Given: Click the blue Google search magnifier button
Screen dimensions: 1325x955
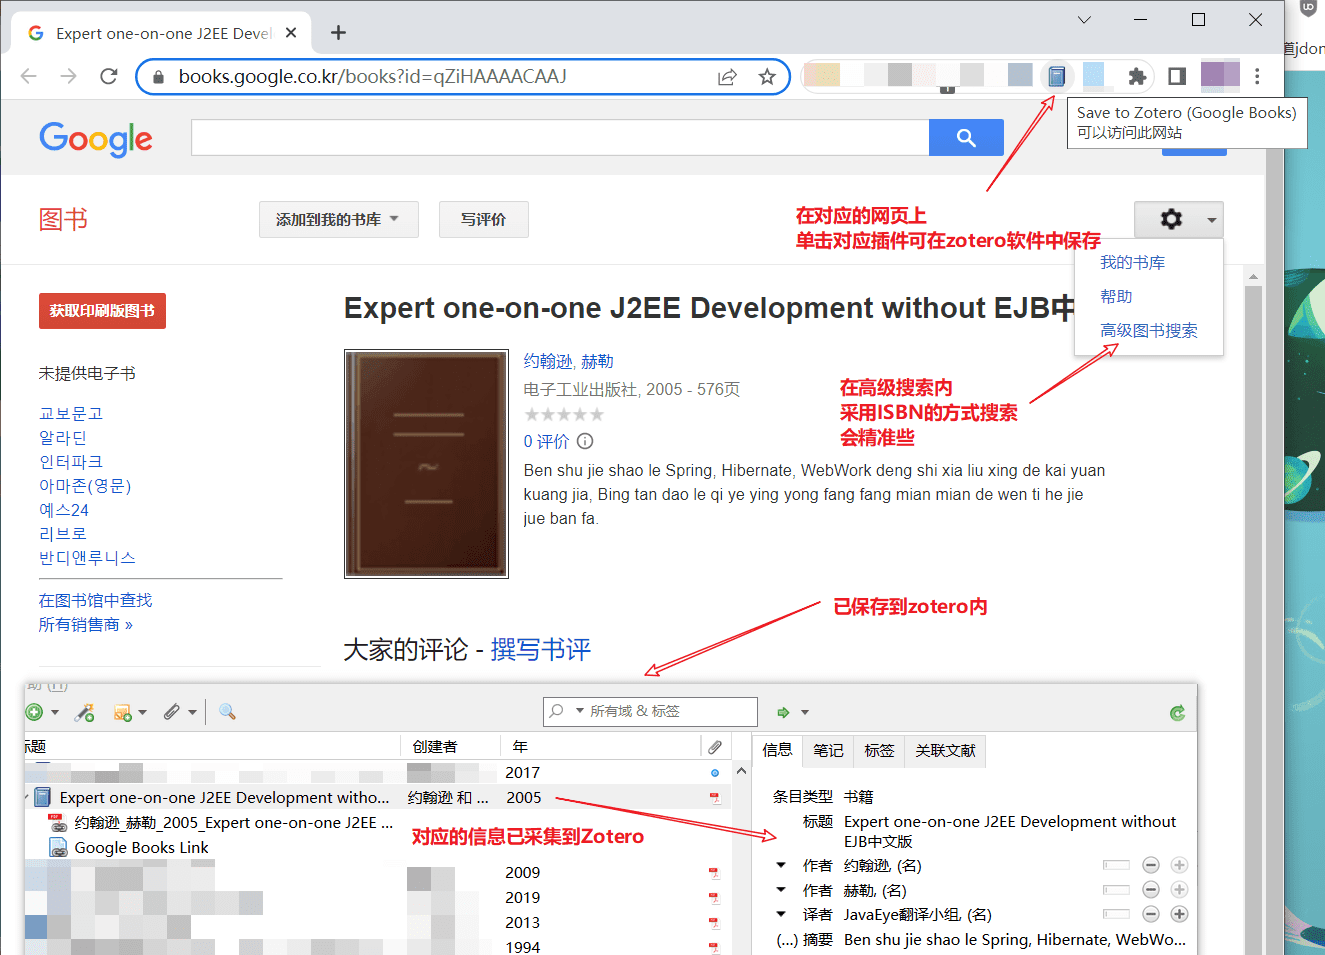Looking at the screenshot, I should pos(965,138).
